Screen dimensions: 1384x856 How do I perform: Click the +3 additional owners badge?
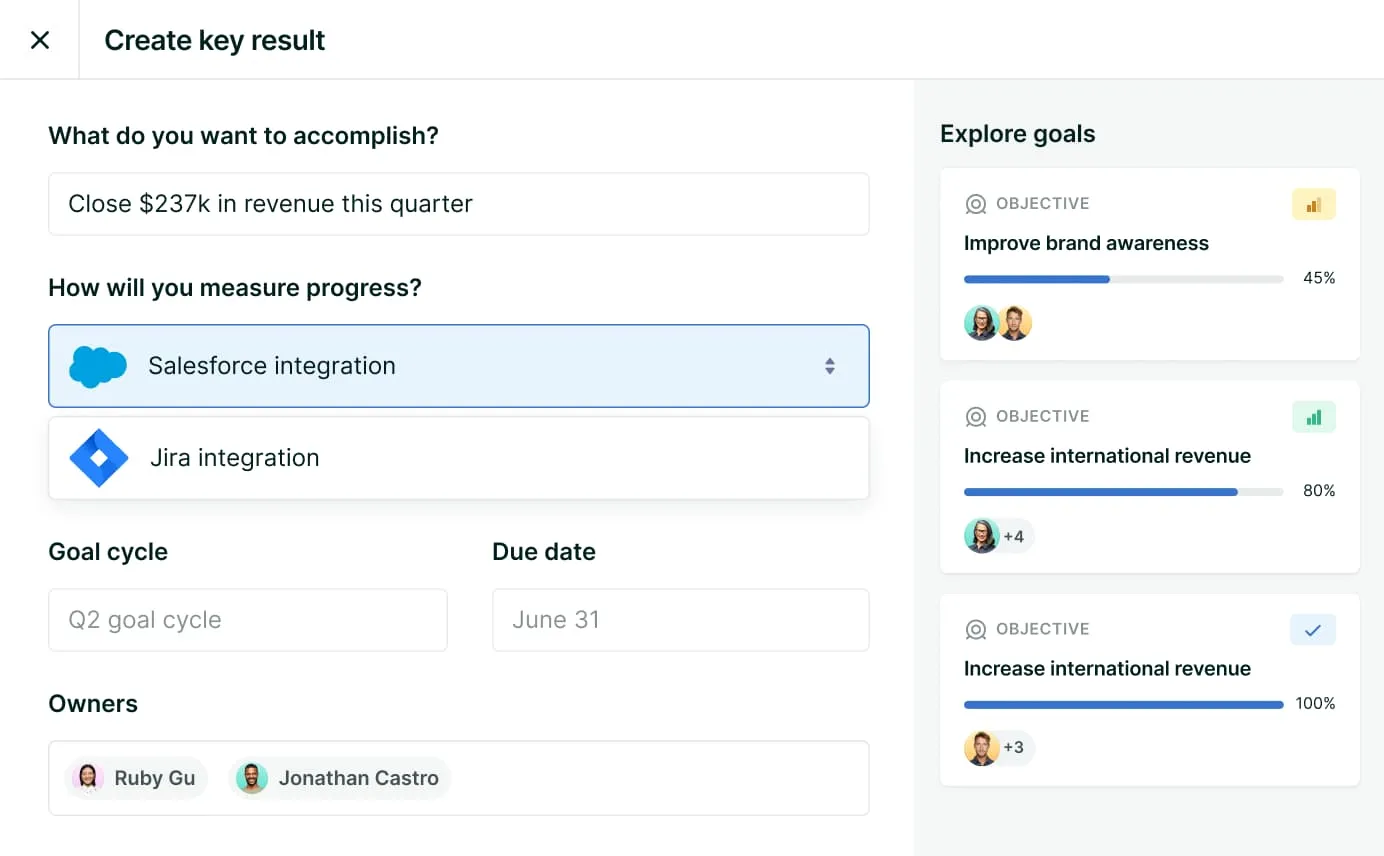point(1014,748)
